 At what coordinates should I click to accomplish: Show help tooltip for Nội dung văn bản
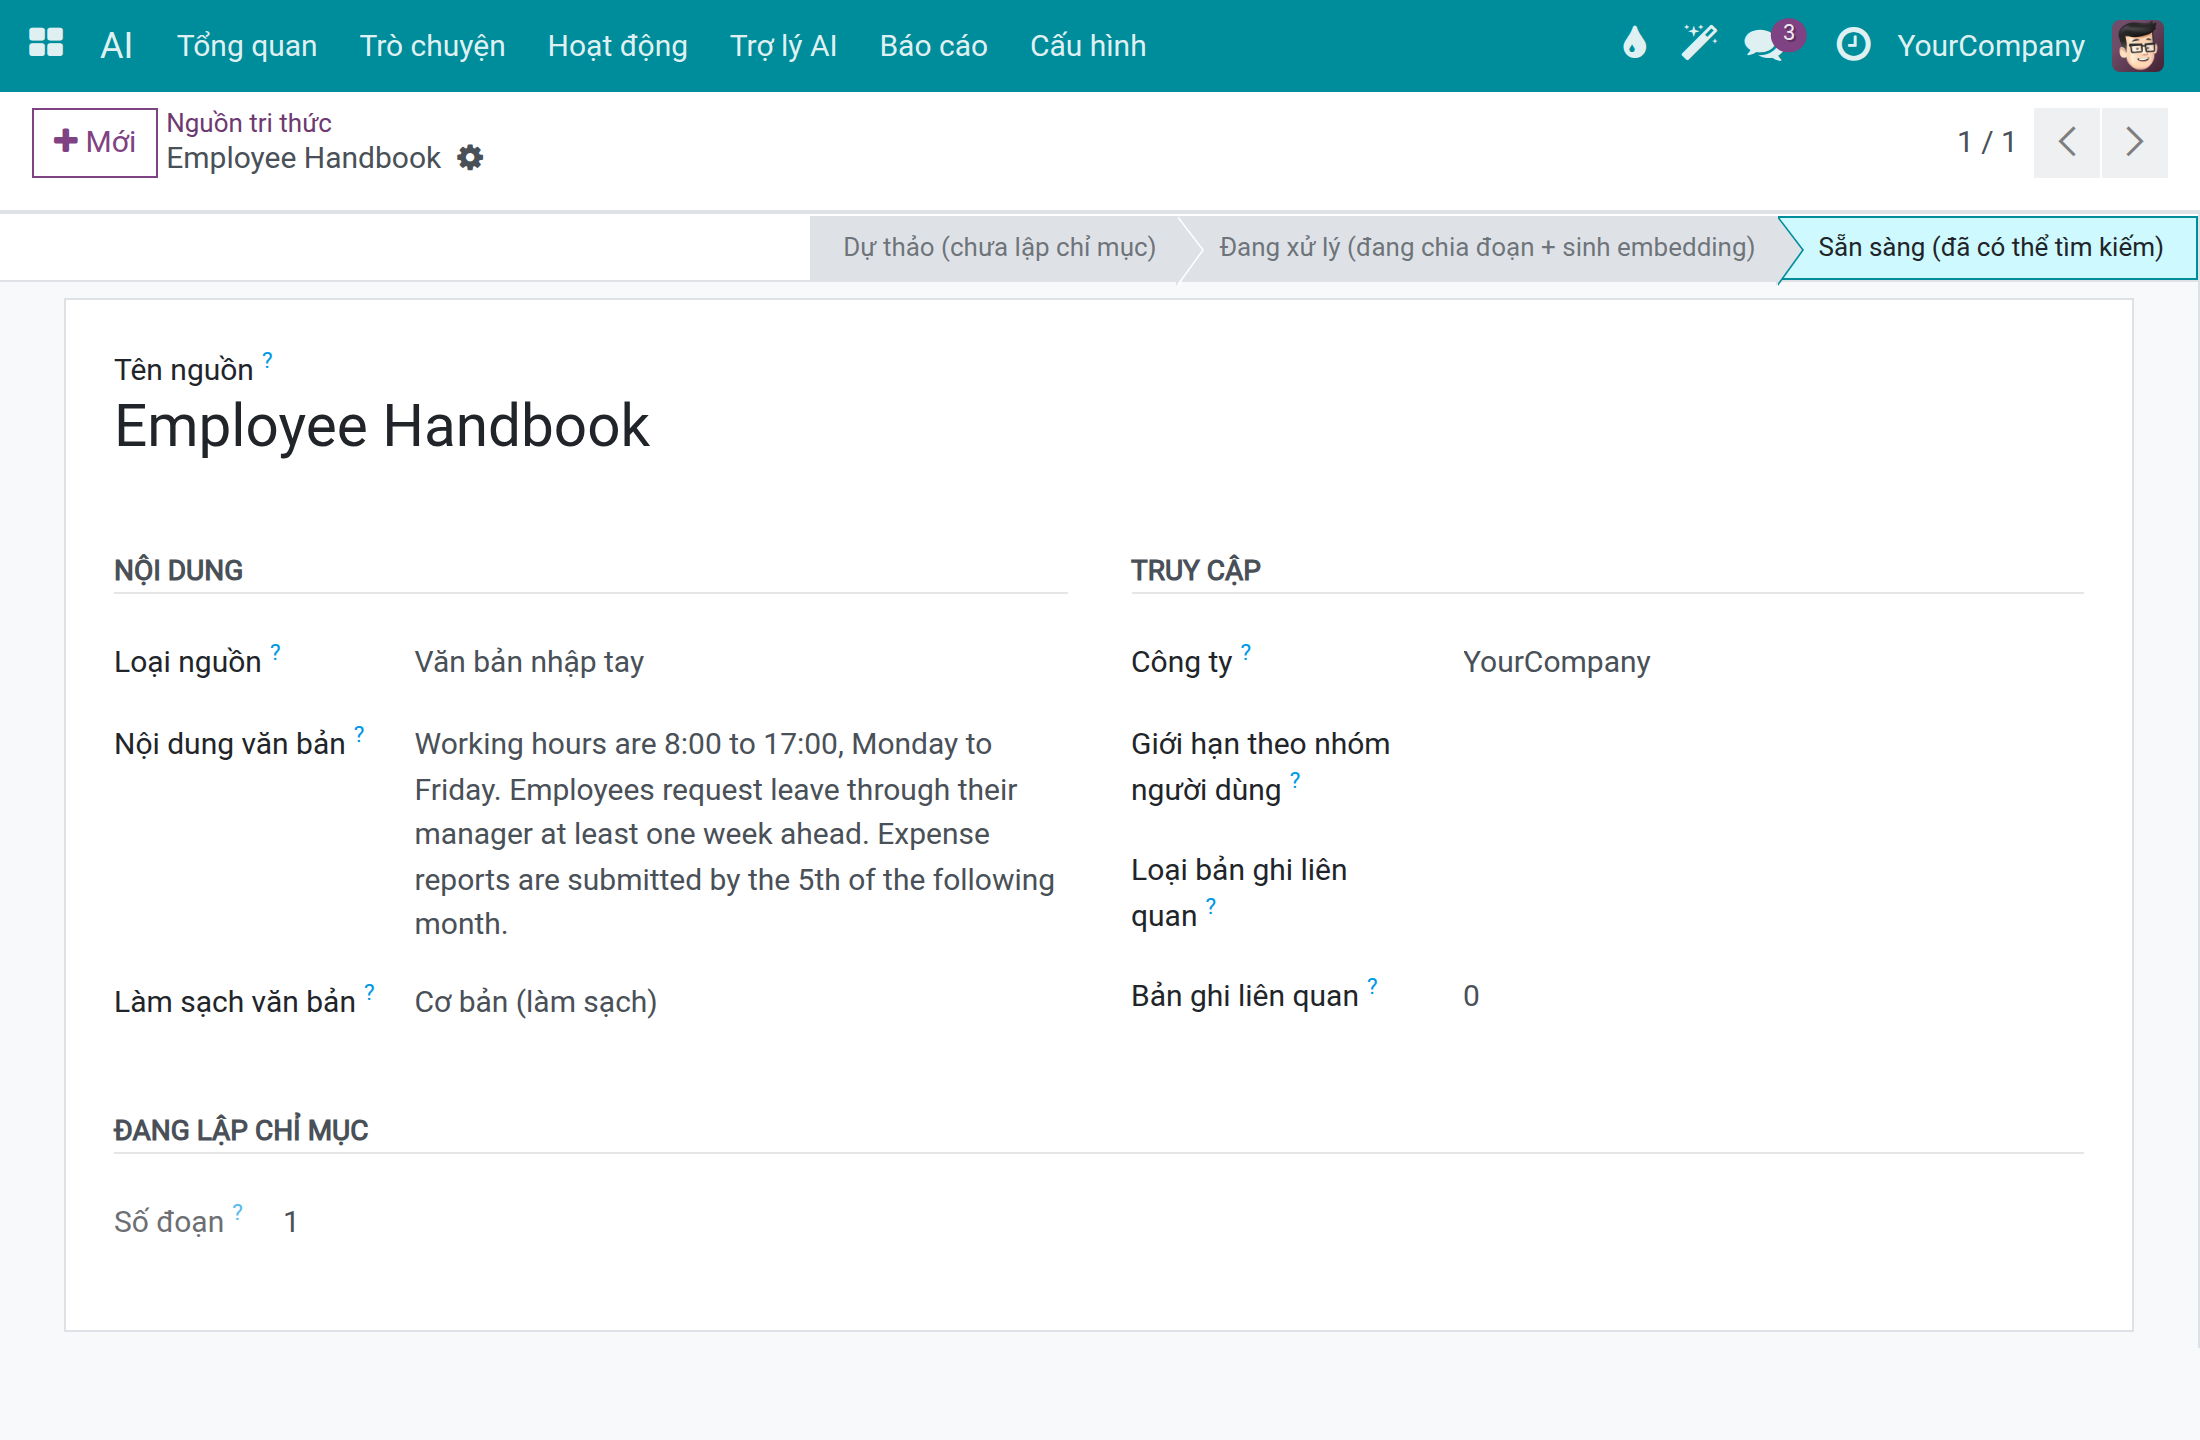coord(359,733)
